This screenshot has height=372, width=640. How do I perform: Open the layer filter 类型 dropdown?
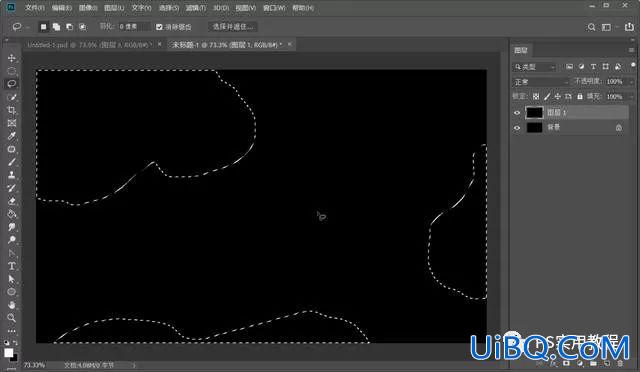click(534, 67)
